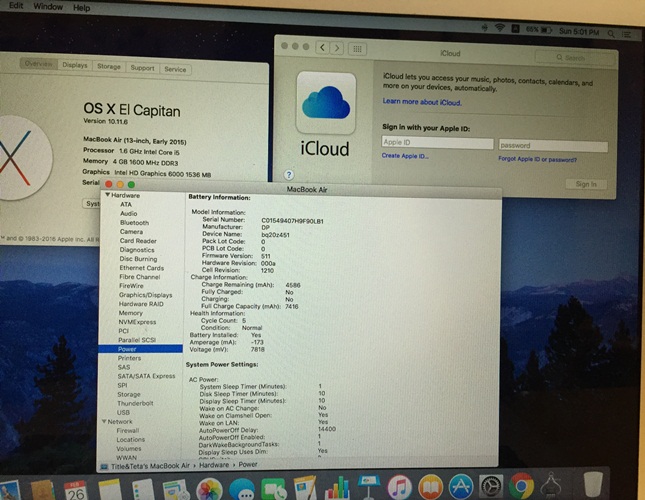Select USB in the Hardware list
Screen dimensions: 645x500
point(123,412)
